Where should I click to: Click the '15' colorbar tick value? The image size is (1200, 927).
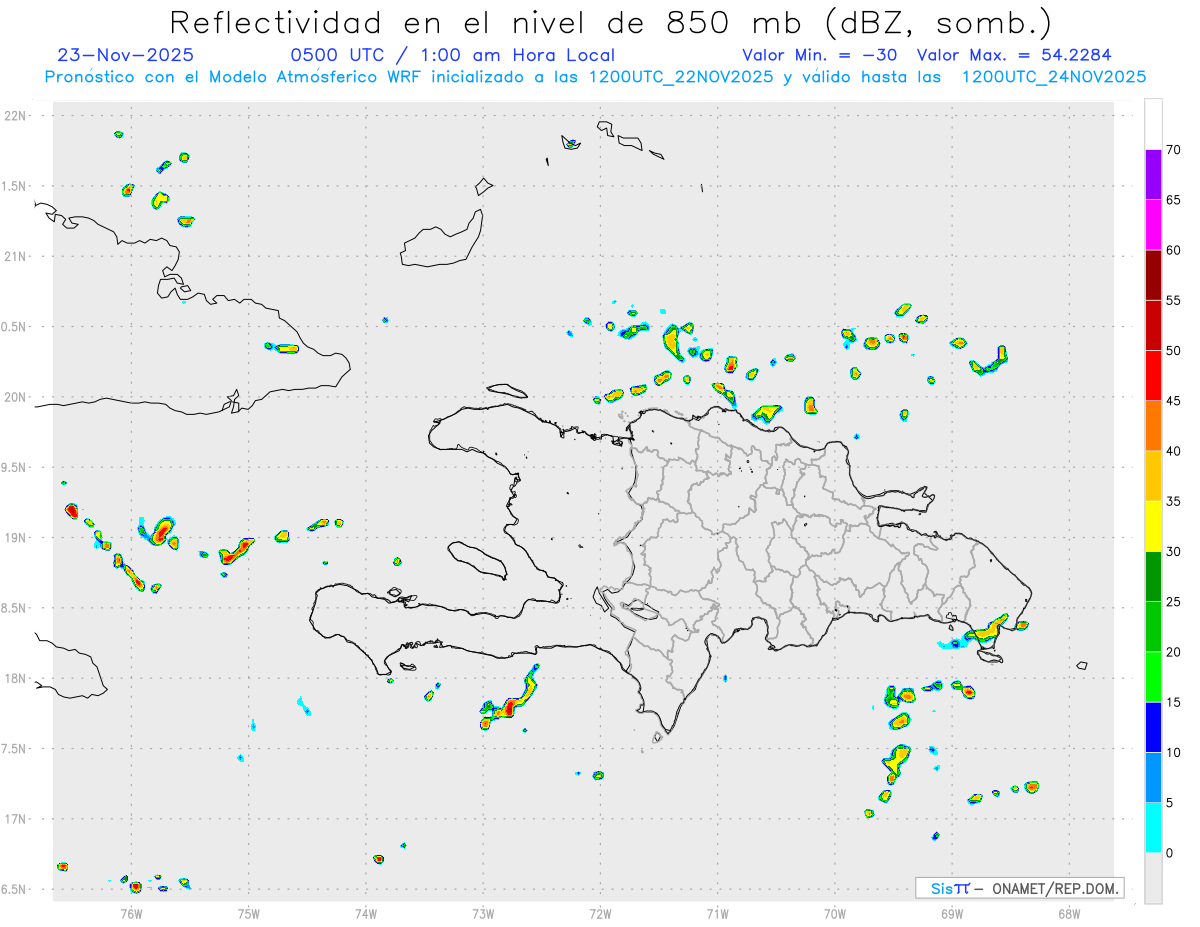(1175, 702)
